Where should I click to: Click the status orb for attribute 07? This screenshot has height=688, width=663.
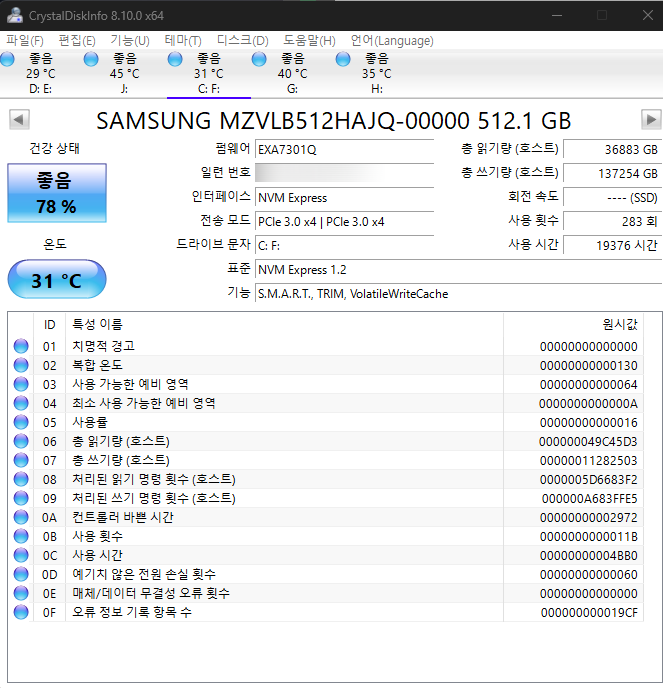(x=21, y=460)
